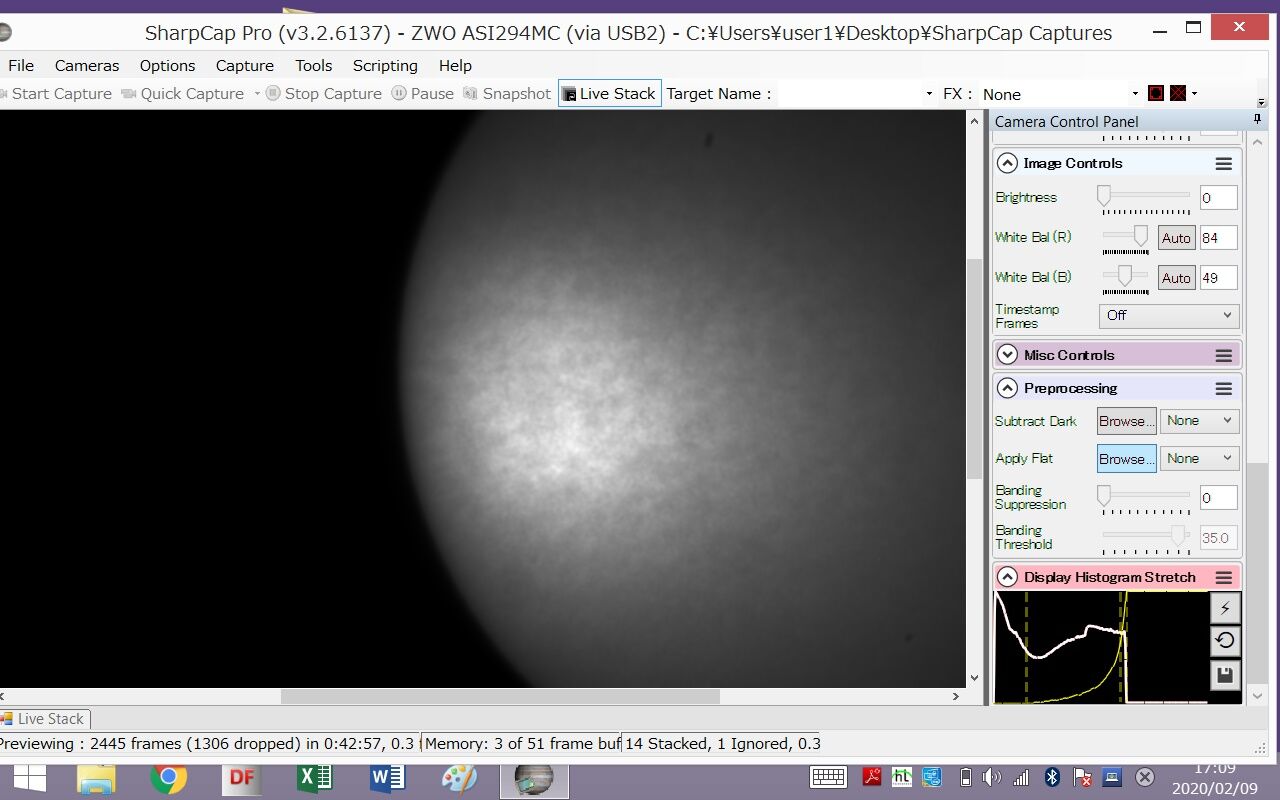Screen dimensions: 1280x800
Task: Click Quick Capture in the toolbar
Action: tap(182, 93)
